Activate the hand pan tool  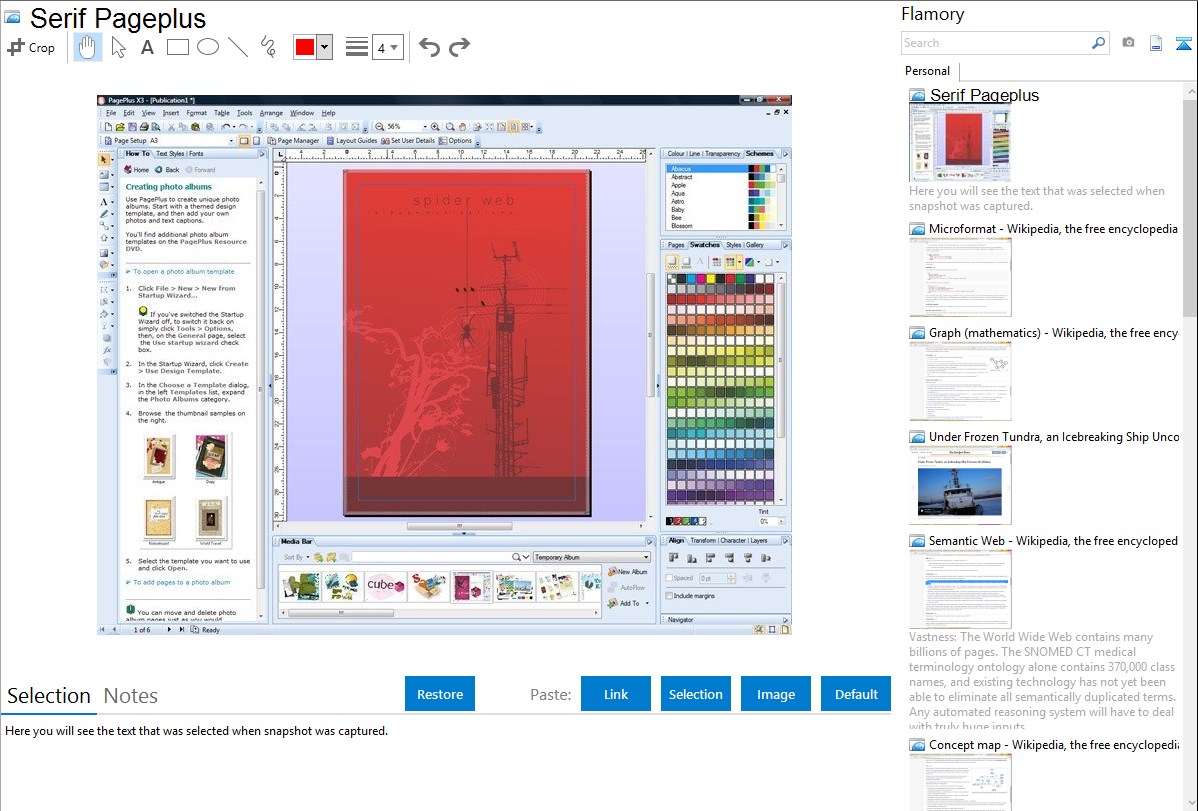(88, 47)
